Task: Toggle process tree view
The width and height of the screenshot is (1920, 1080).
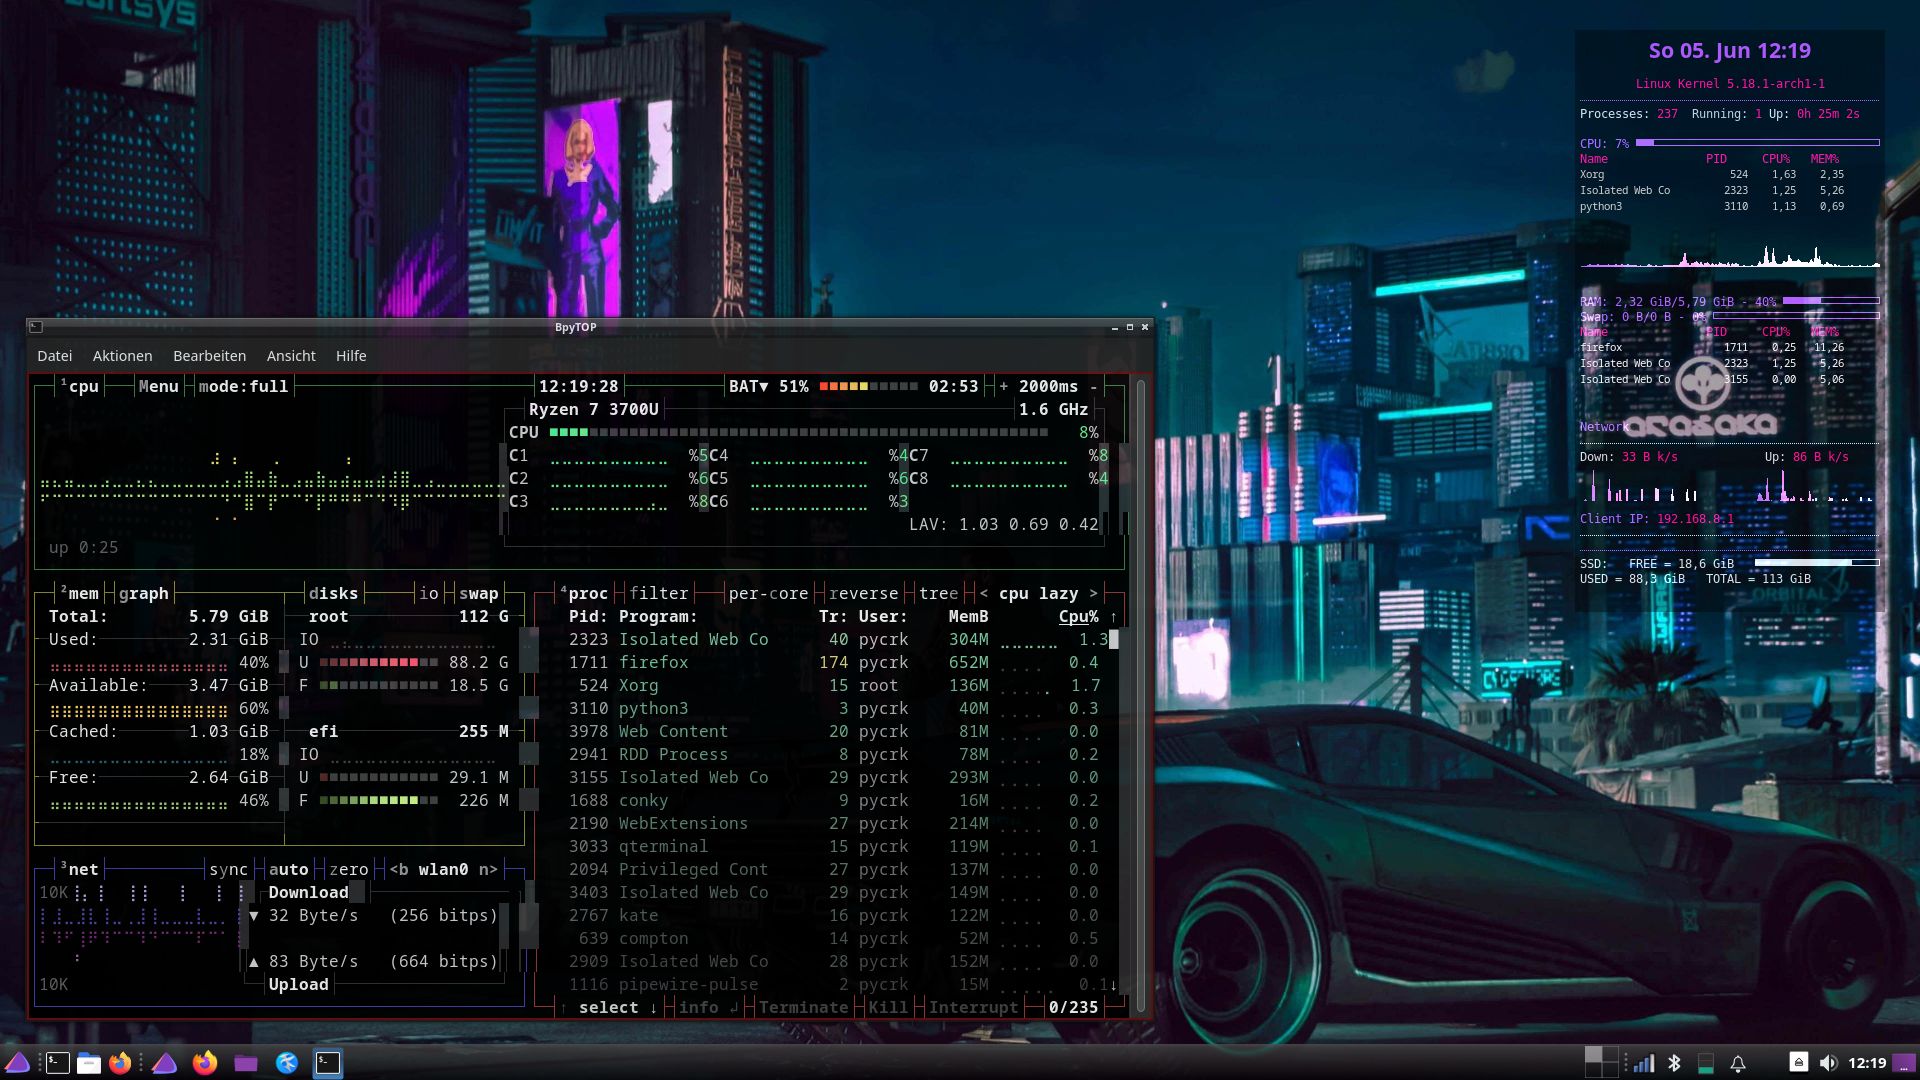Action: point(938,593)
